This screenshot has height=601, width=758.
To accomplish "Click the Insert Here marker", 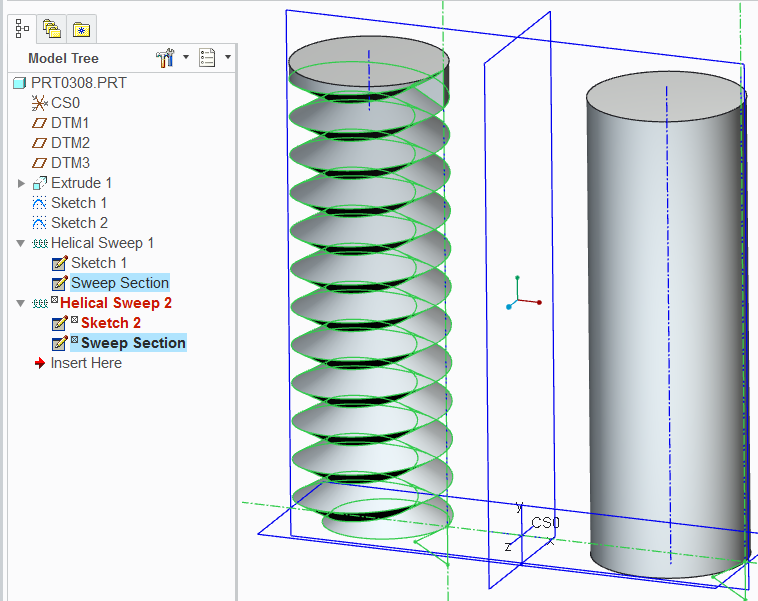I will click(x=86, y=363).
